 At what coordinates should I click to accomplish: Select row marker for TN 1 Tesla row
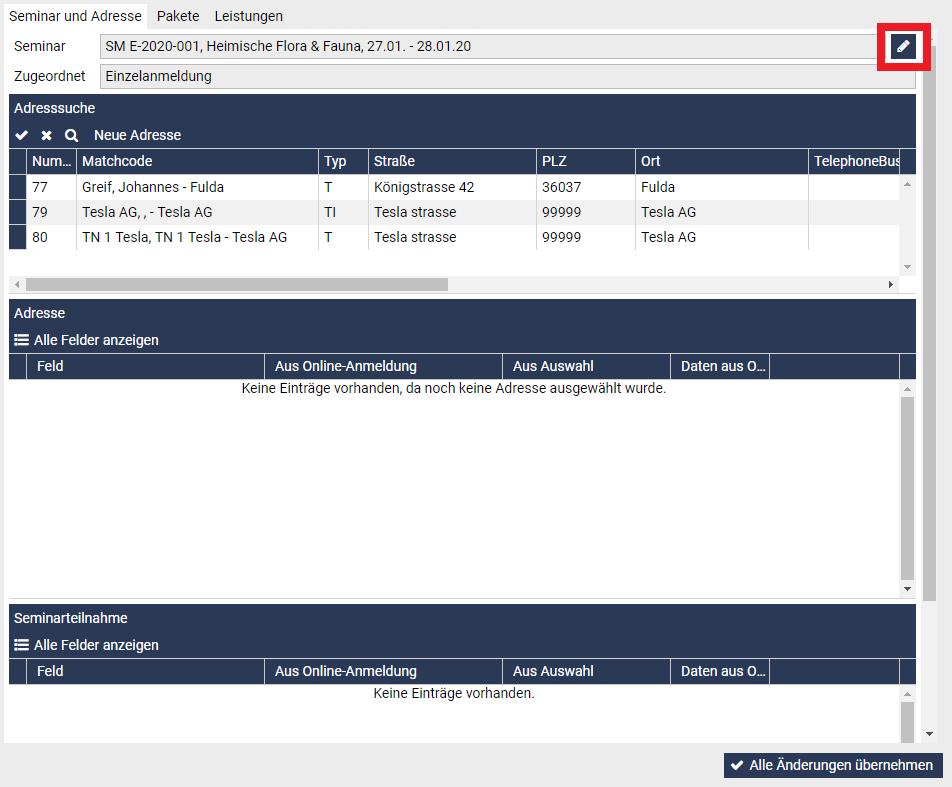coord(18,237)
